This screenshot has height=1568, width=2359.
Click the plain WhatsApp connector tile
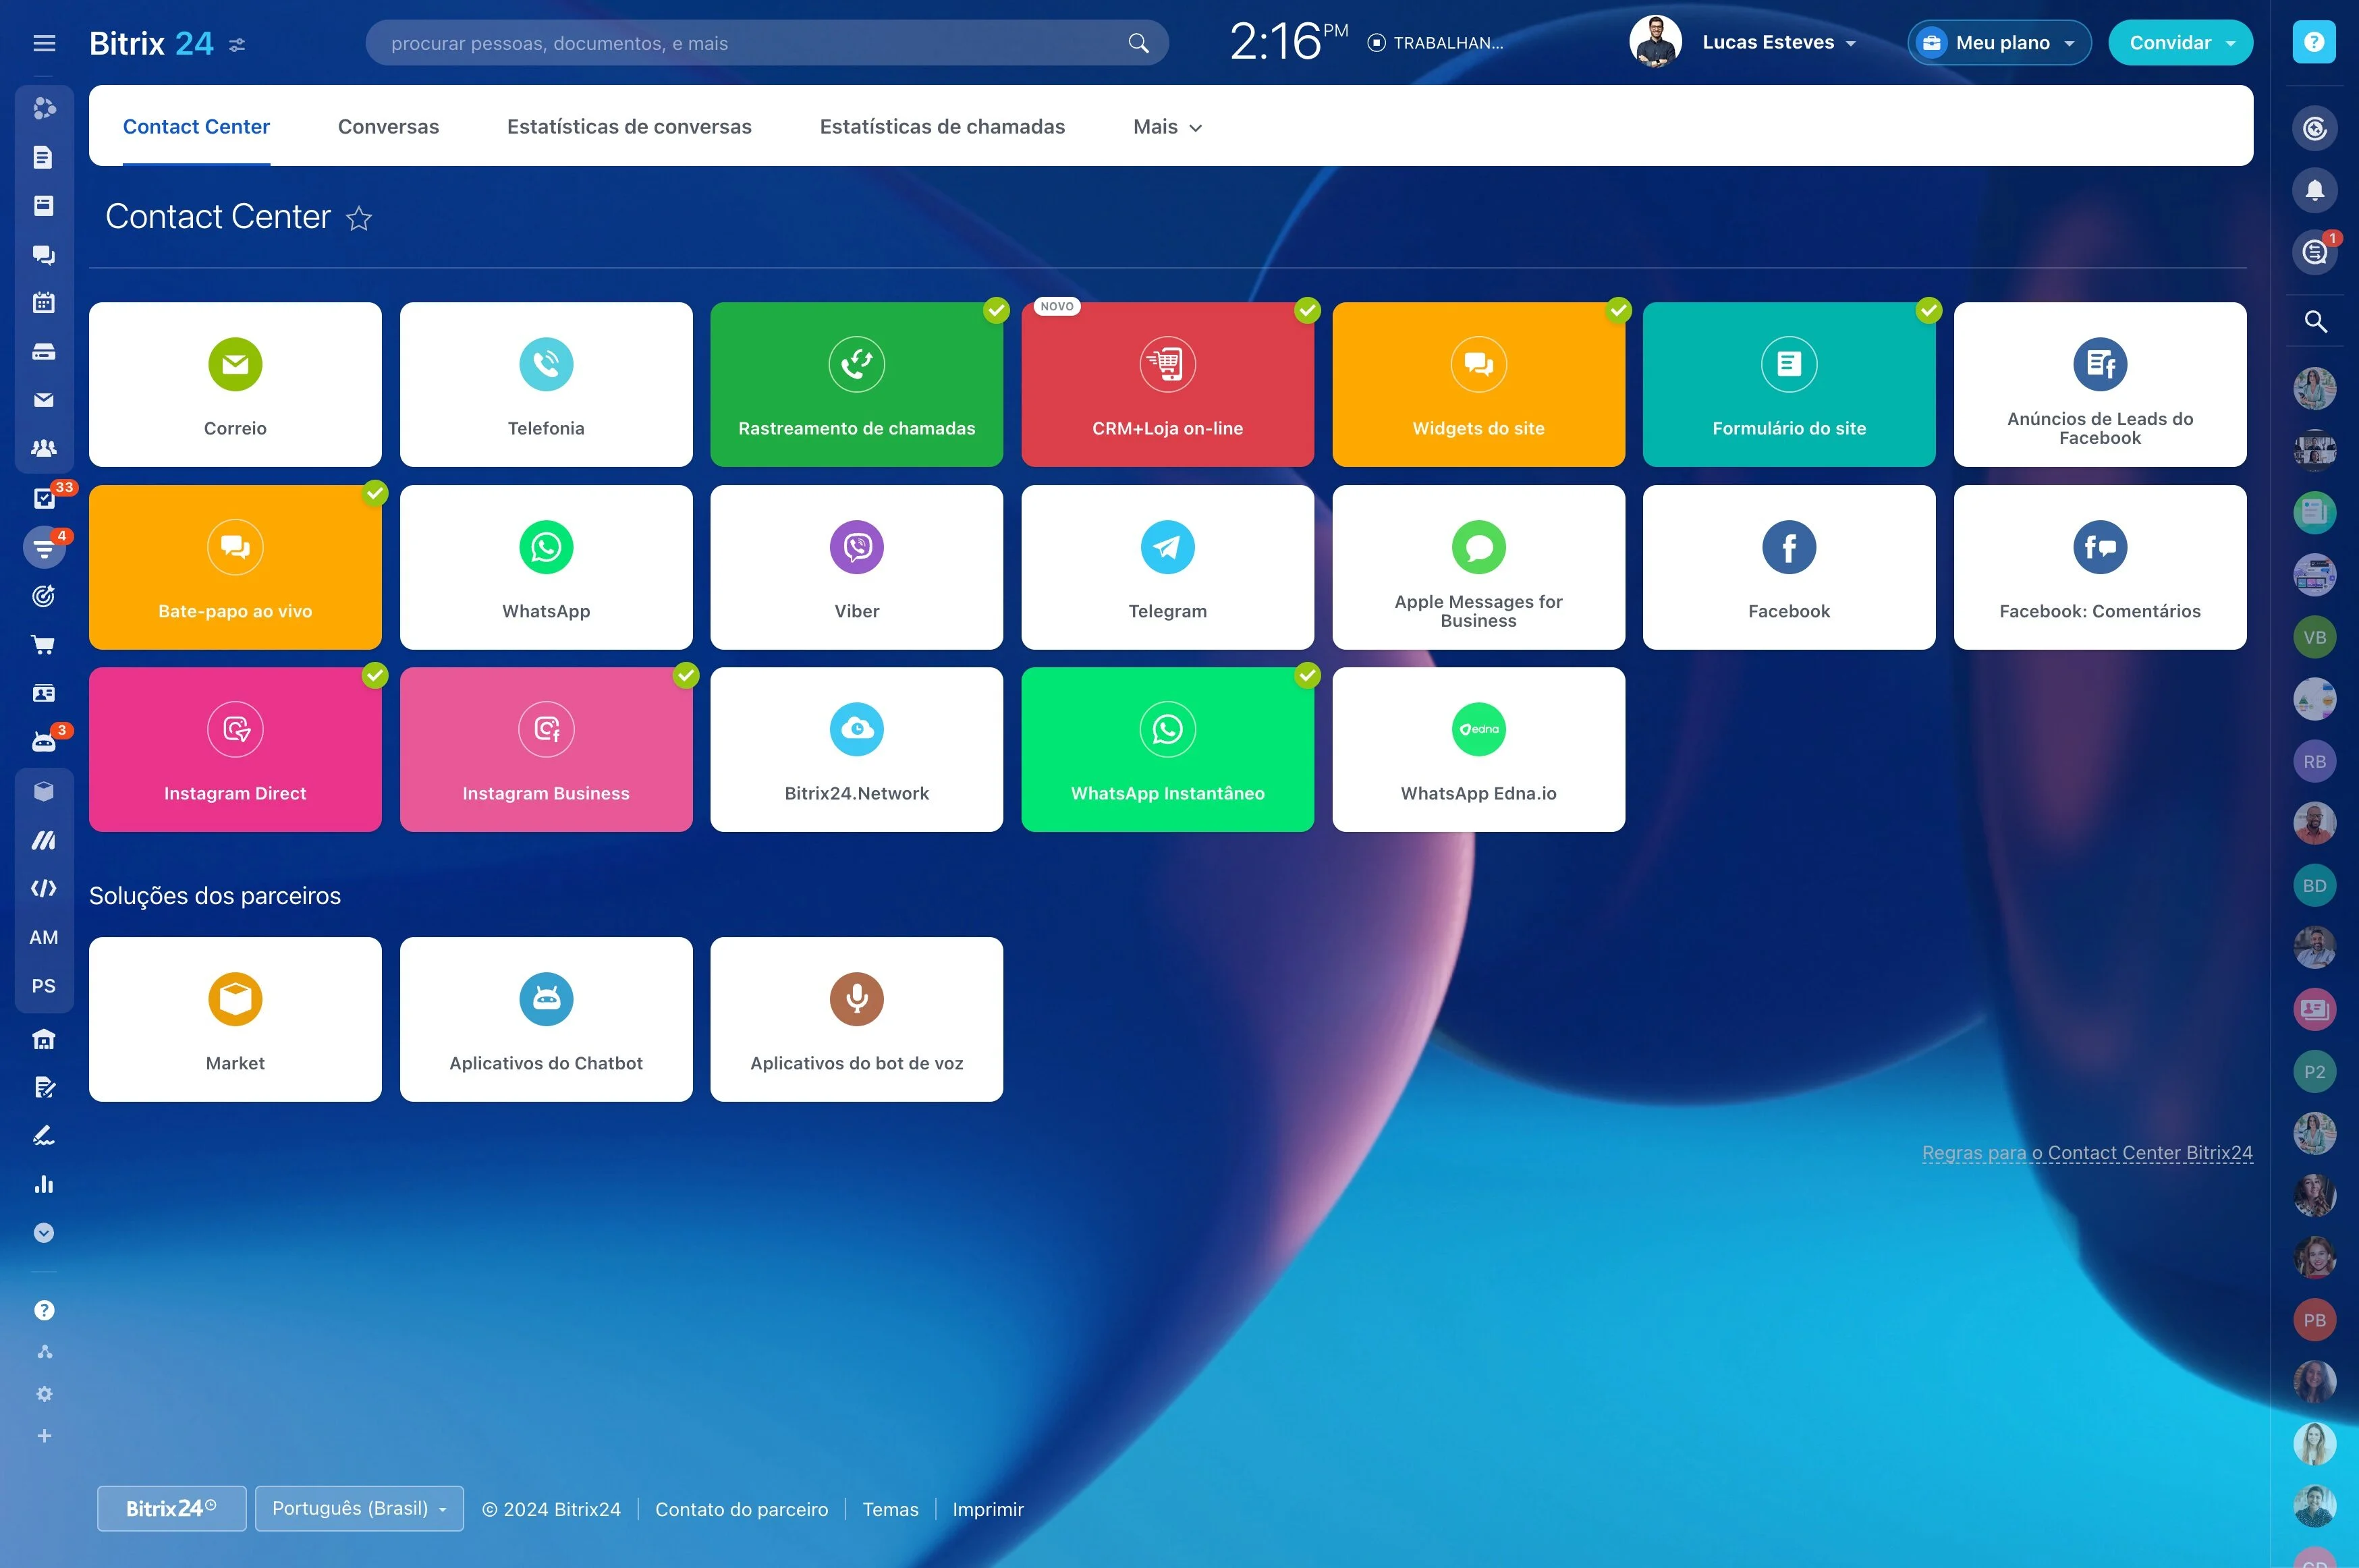pos(546,567)
